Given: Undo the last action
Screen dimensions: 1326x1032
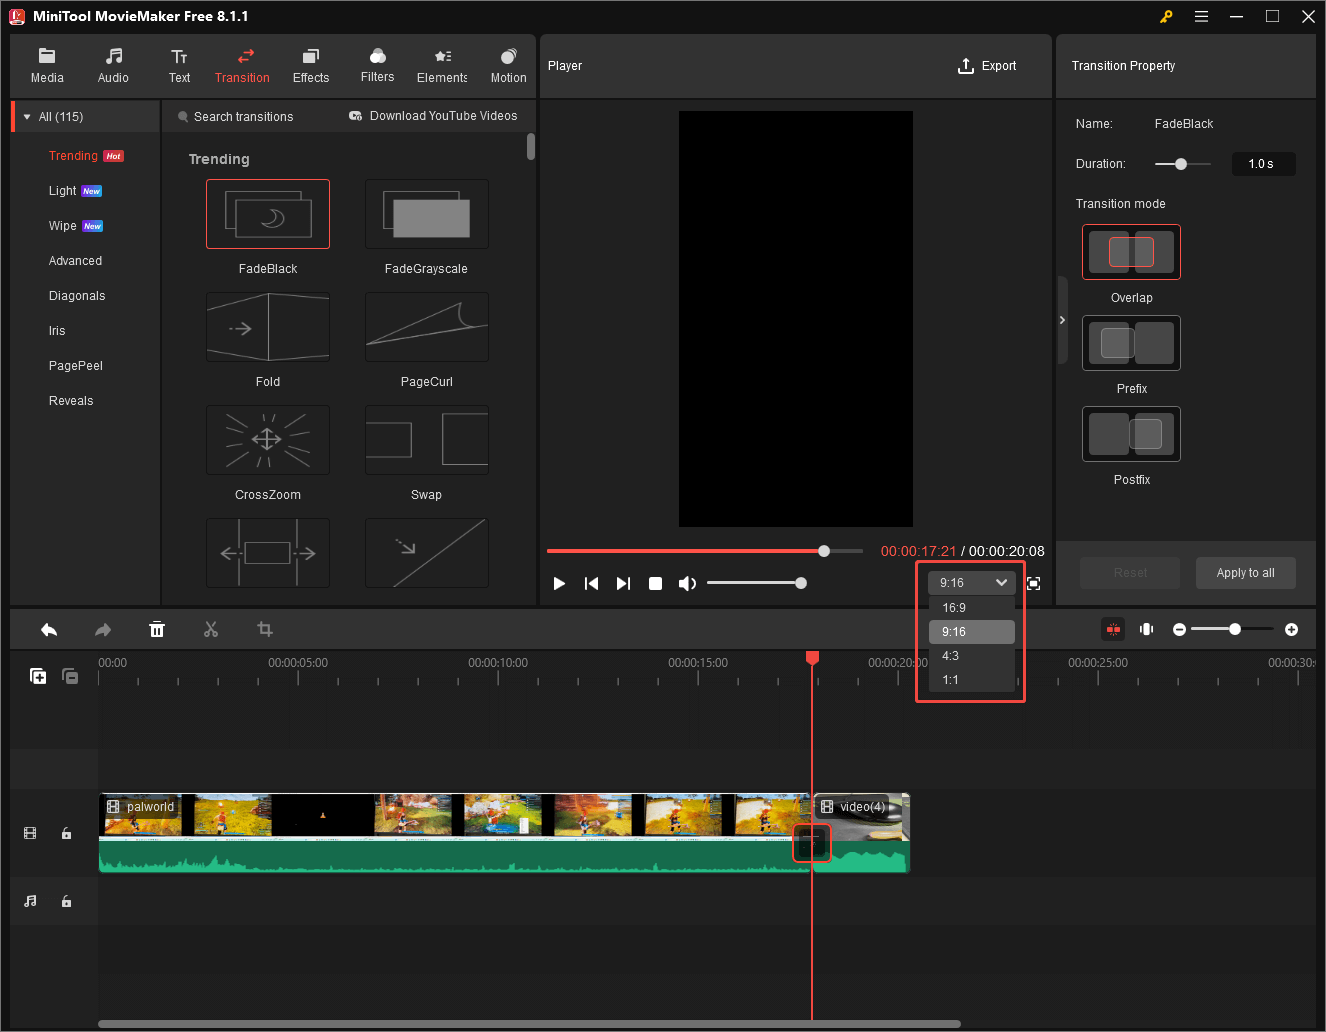Looking at the screenshot, I should pyautogui.click(x=49, y=629).
